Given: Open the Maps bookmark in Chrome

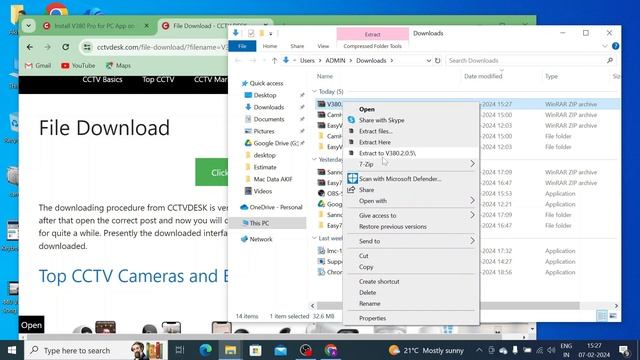Looking at the screenshot, I should (x=118, y=65).
